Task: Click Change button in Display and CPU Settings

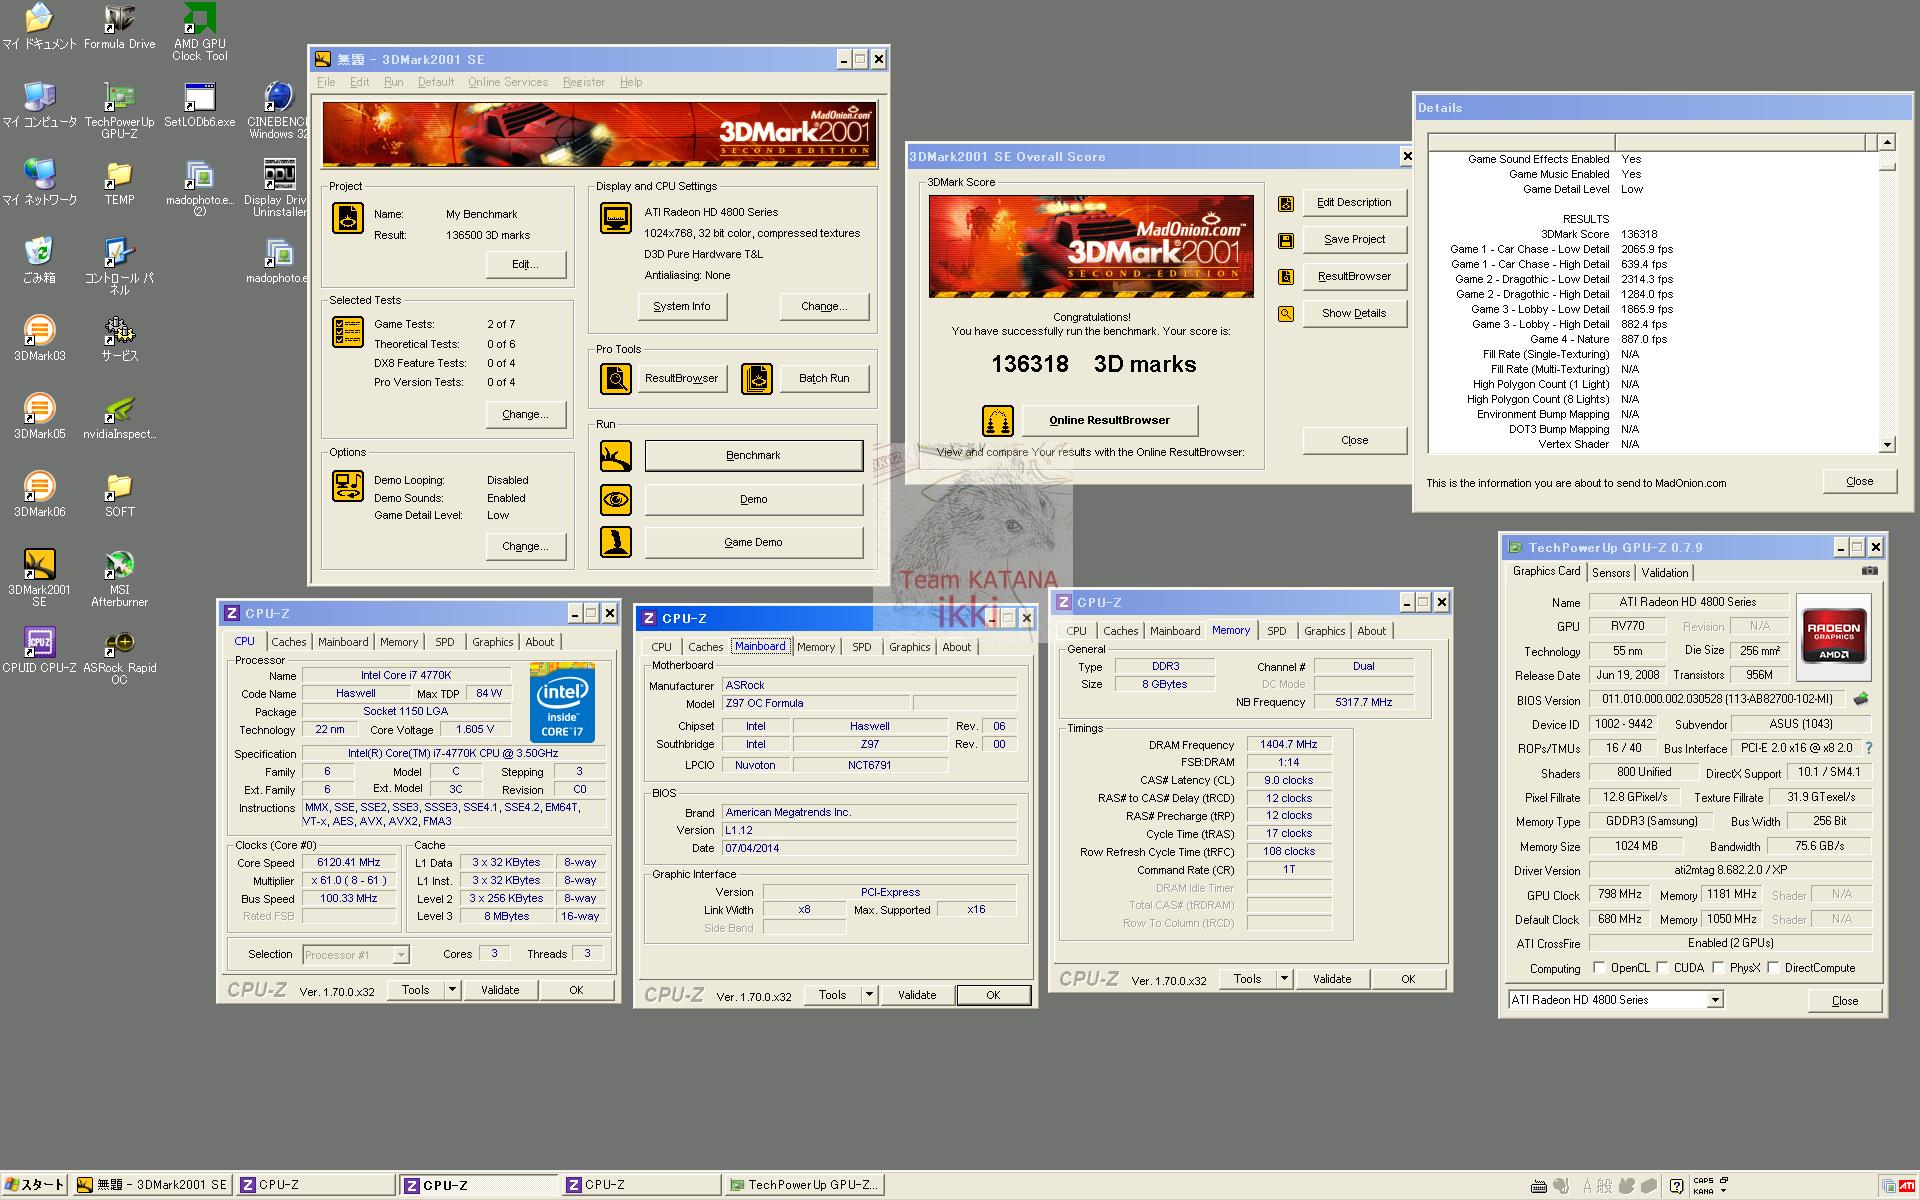Action: pos(824,306)
